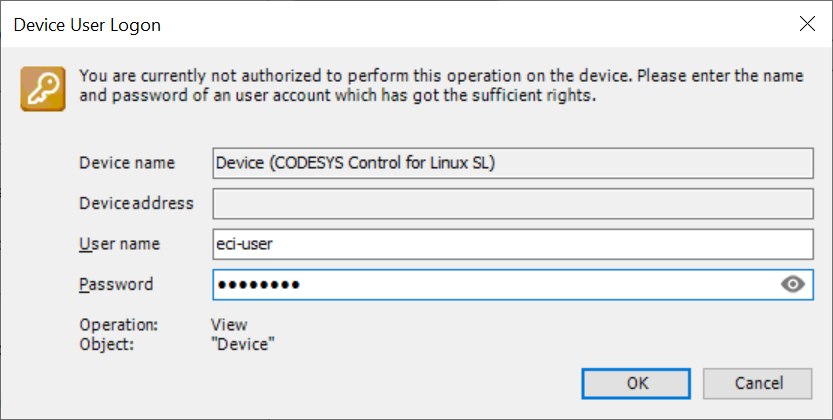Confirm logon with the OK button
This screenshot has height=420, width=833.
(x=636, y=383)
